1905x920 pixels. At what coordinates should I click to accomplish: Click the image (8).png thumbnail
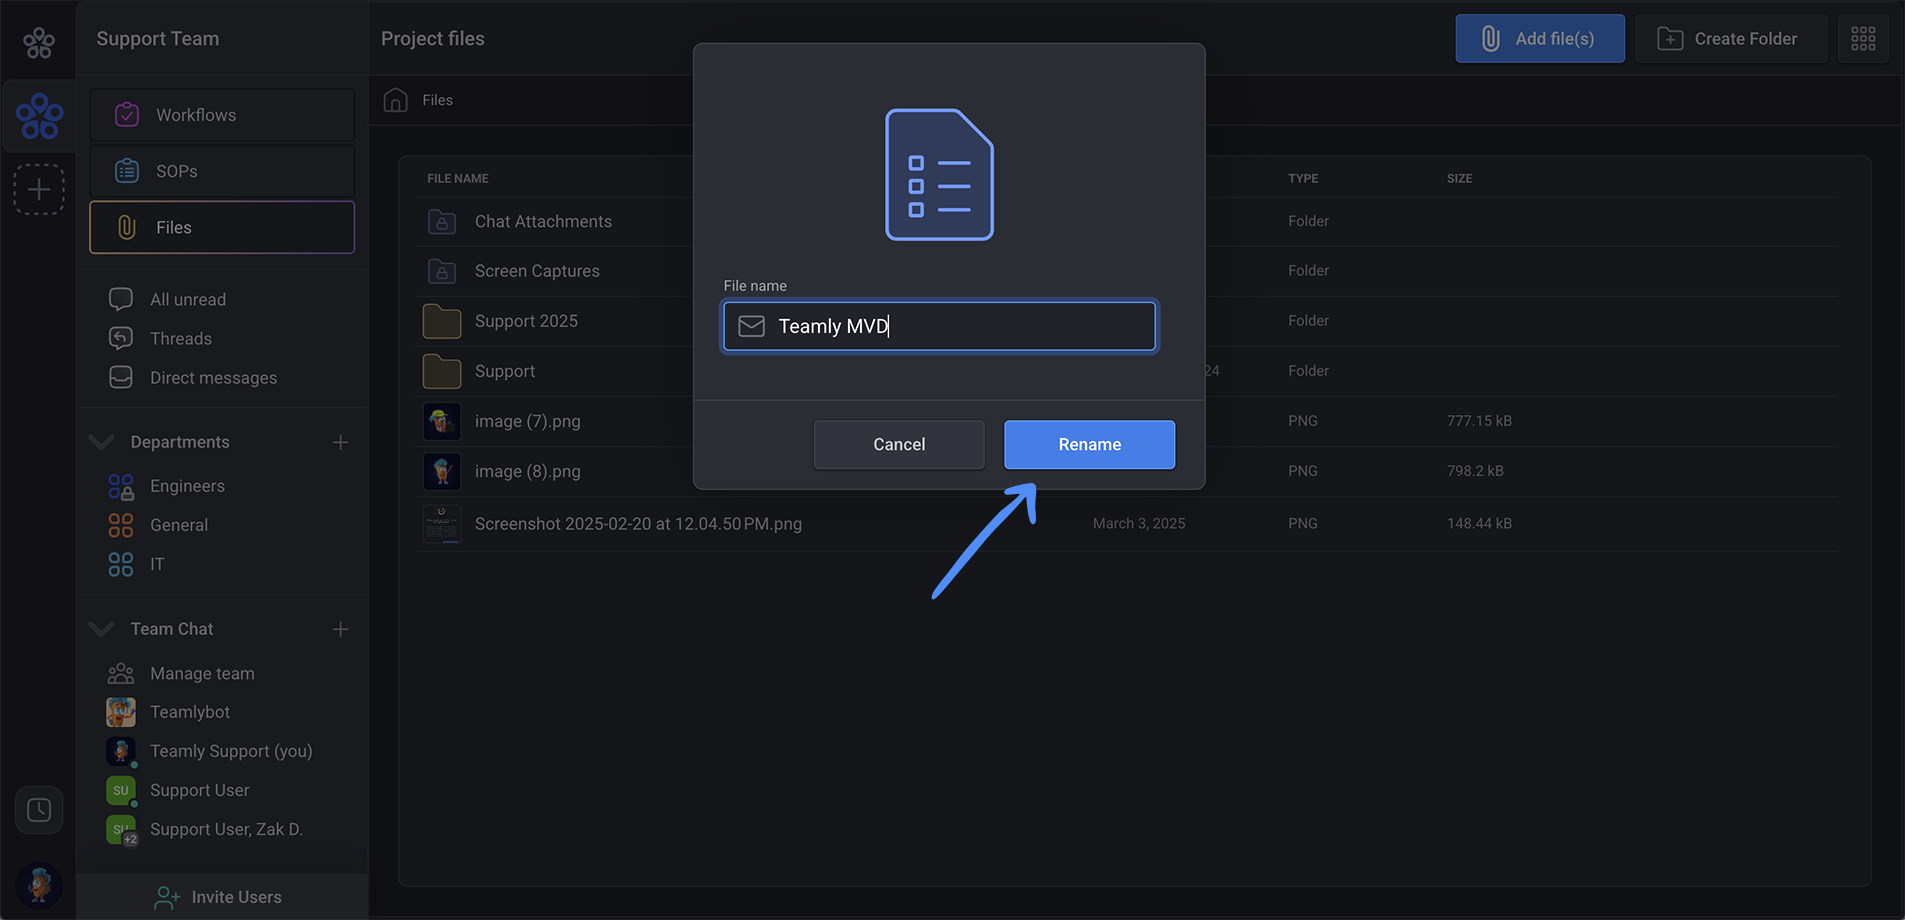pos(442,471)
